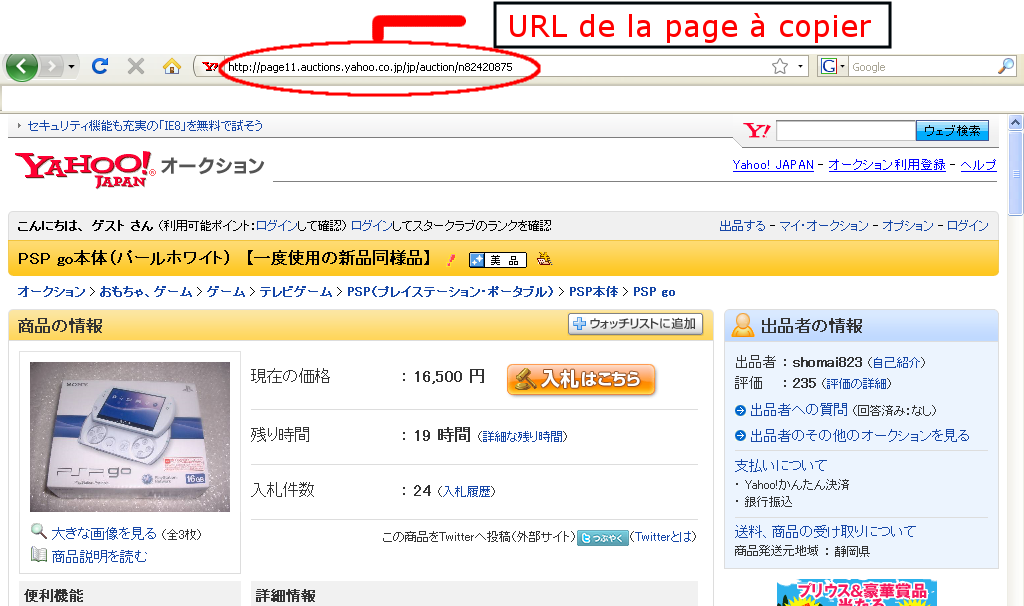Go to the home page icon
This screenshot has height=606, width=1024.
[172, 66]
